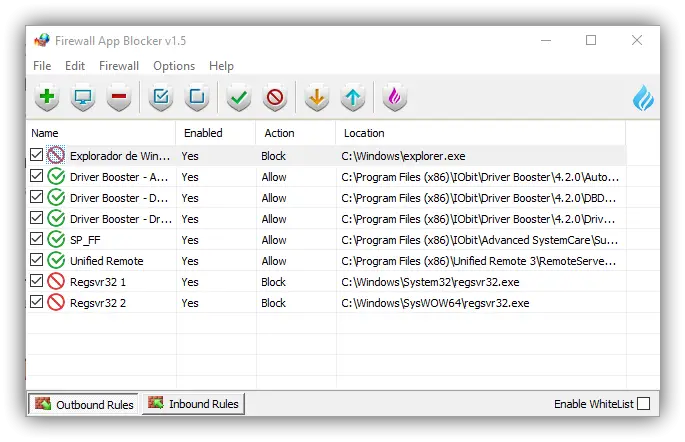Open the Help menu
This screenshot has height=442, width=685.
221,66
